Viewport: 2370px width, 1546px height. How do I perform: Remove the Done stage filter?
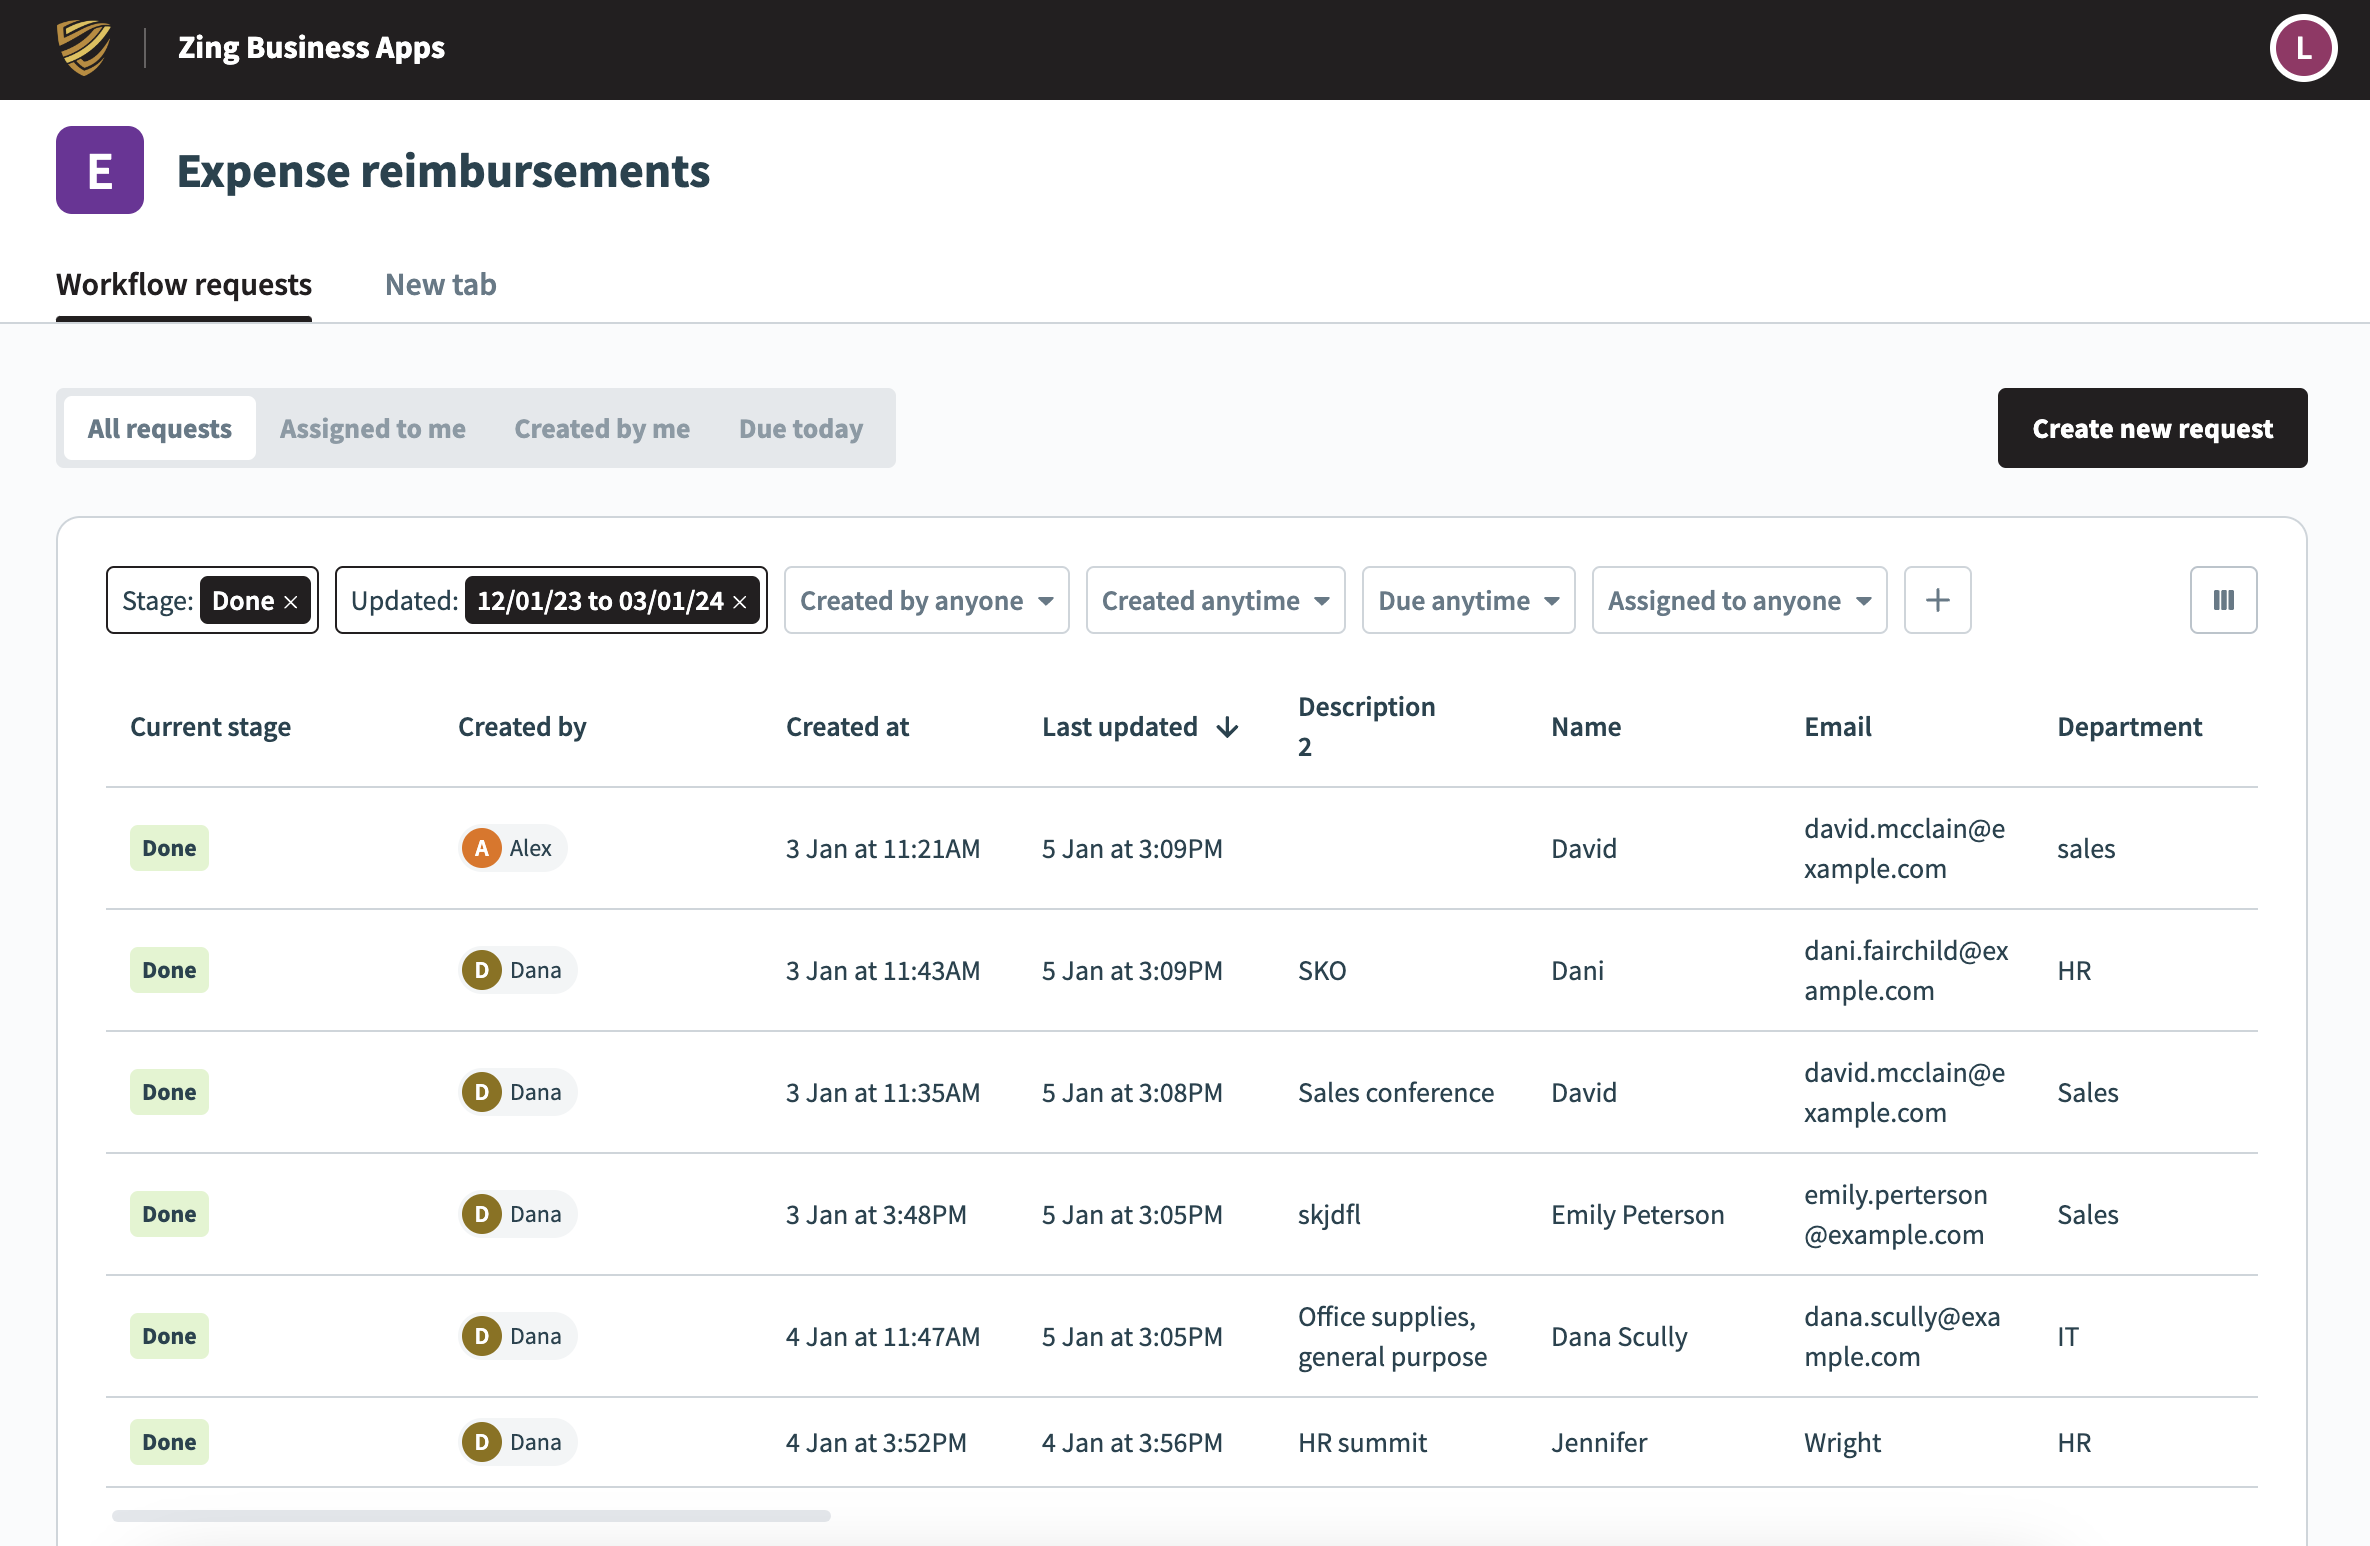click(x=291, y=601)
